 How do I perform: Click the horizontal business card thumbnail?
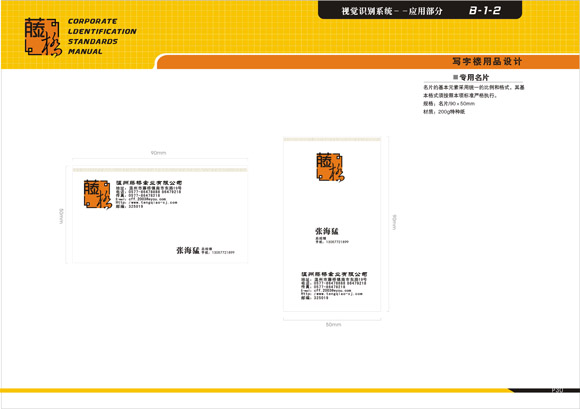click(x=160, y=215)
